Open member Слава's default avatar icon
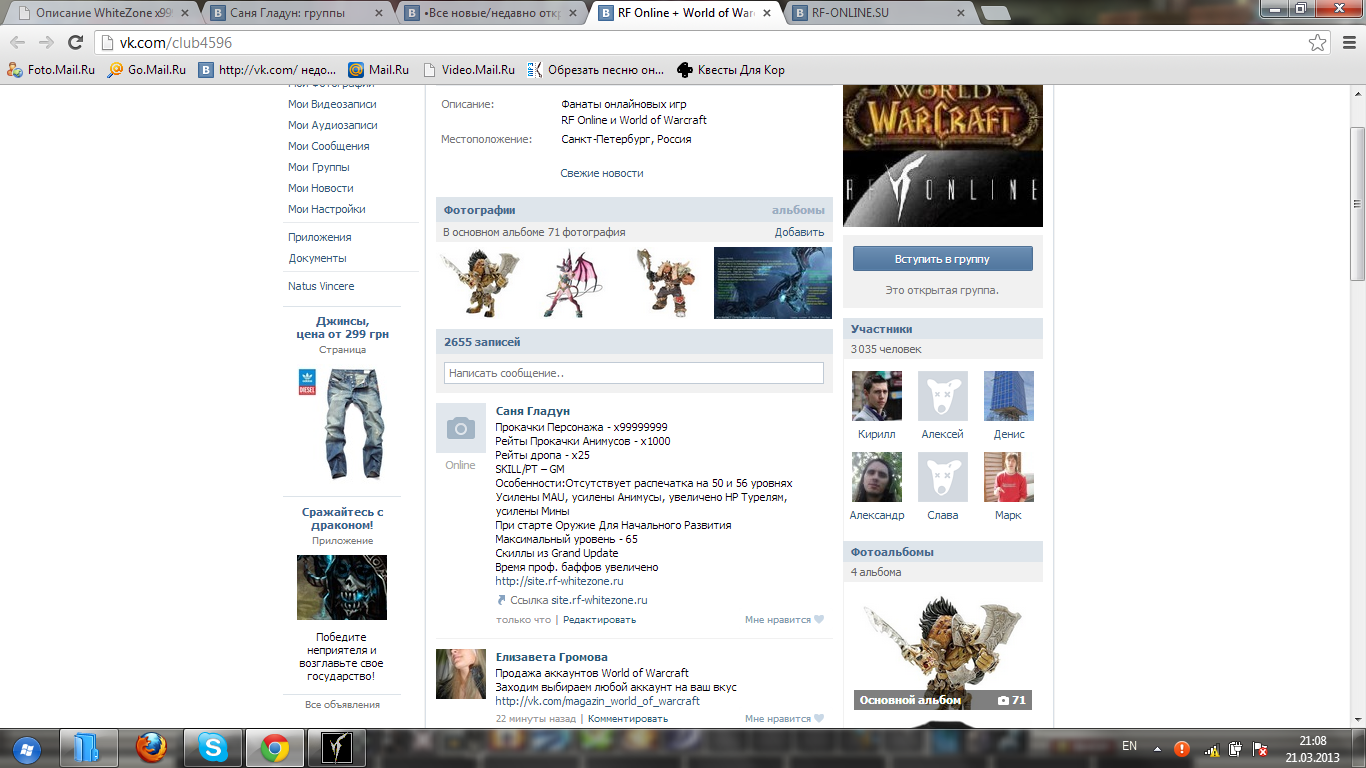1366x768 pixels. coord(943,477)
